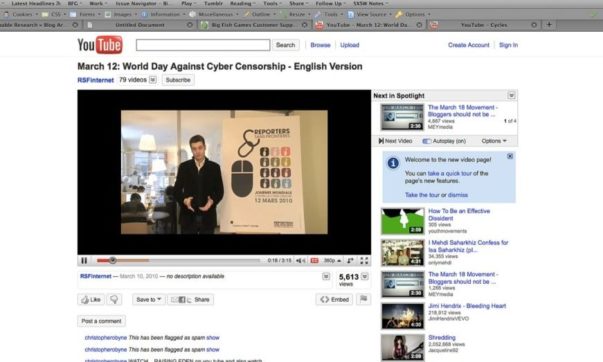Click the take a quick tour link
The width and height of the screenshot is (603, 362).
[450, 173]
